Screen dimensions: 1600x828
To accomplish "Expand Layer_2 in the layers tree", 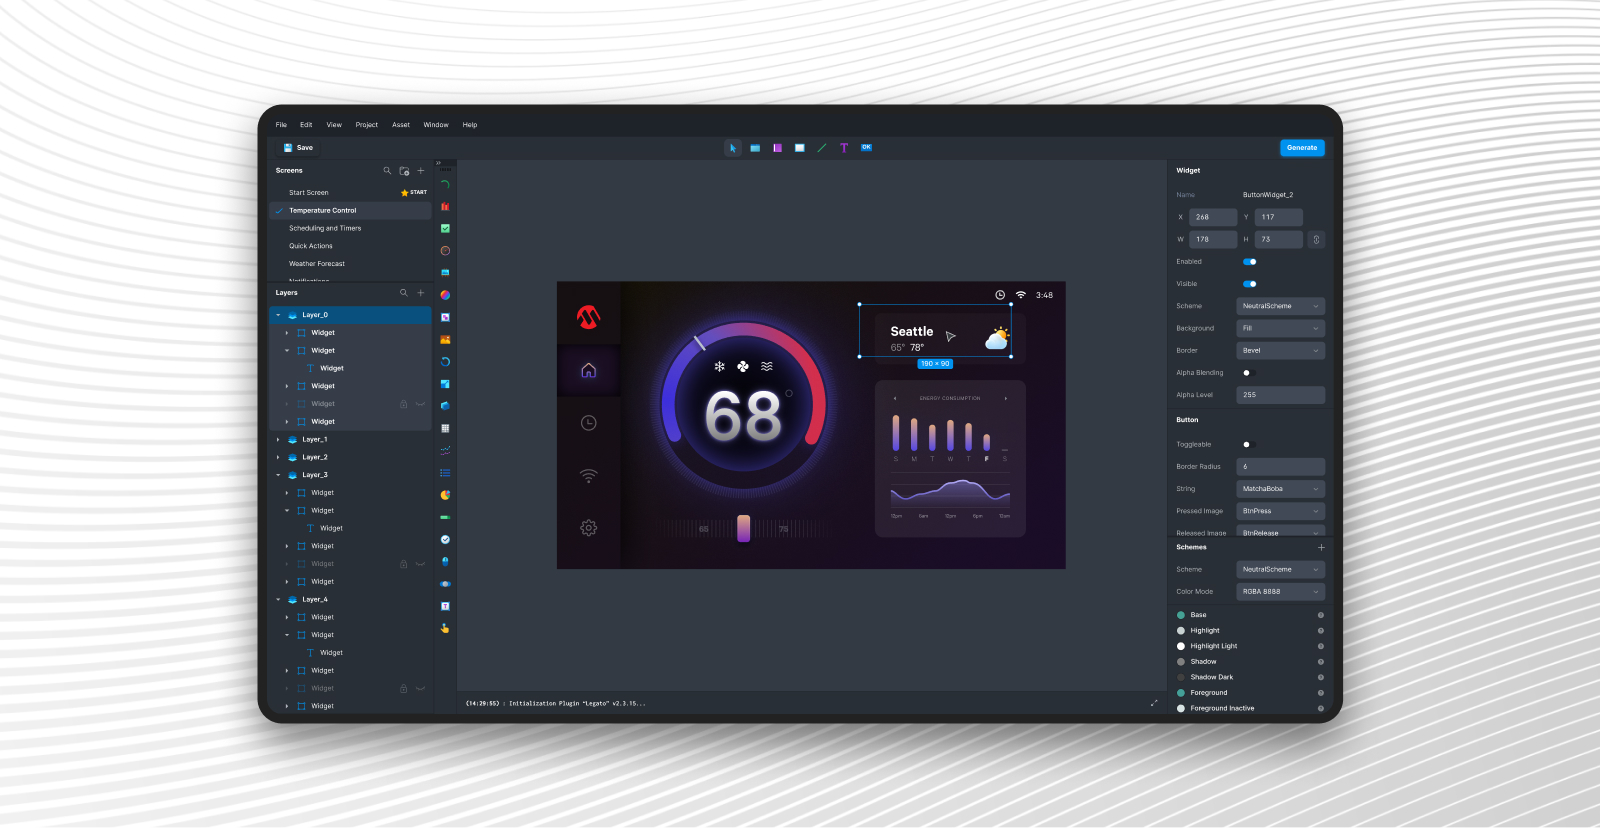I will [278, 457].
